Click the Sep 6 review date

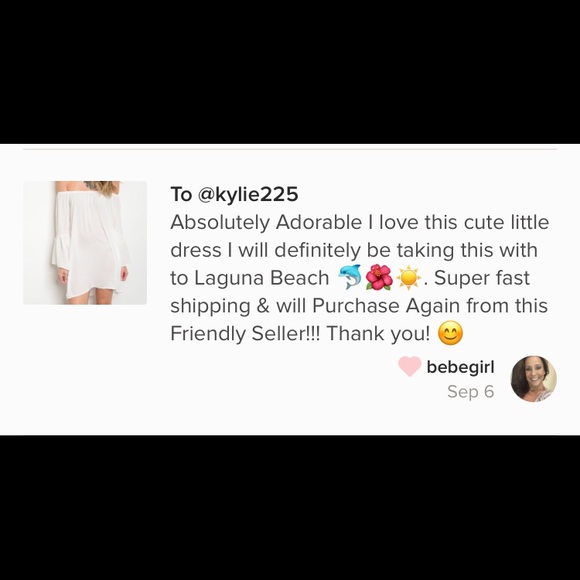(471, 392)
